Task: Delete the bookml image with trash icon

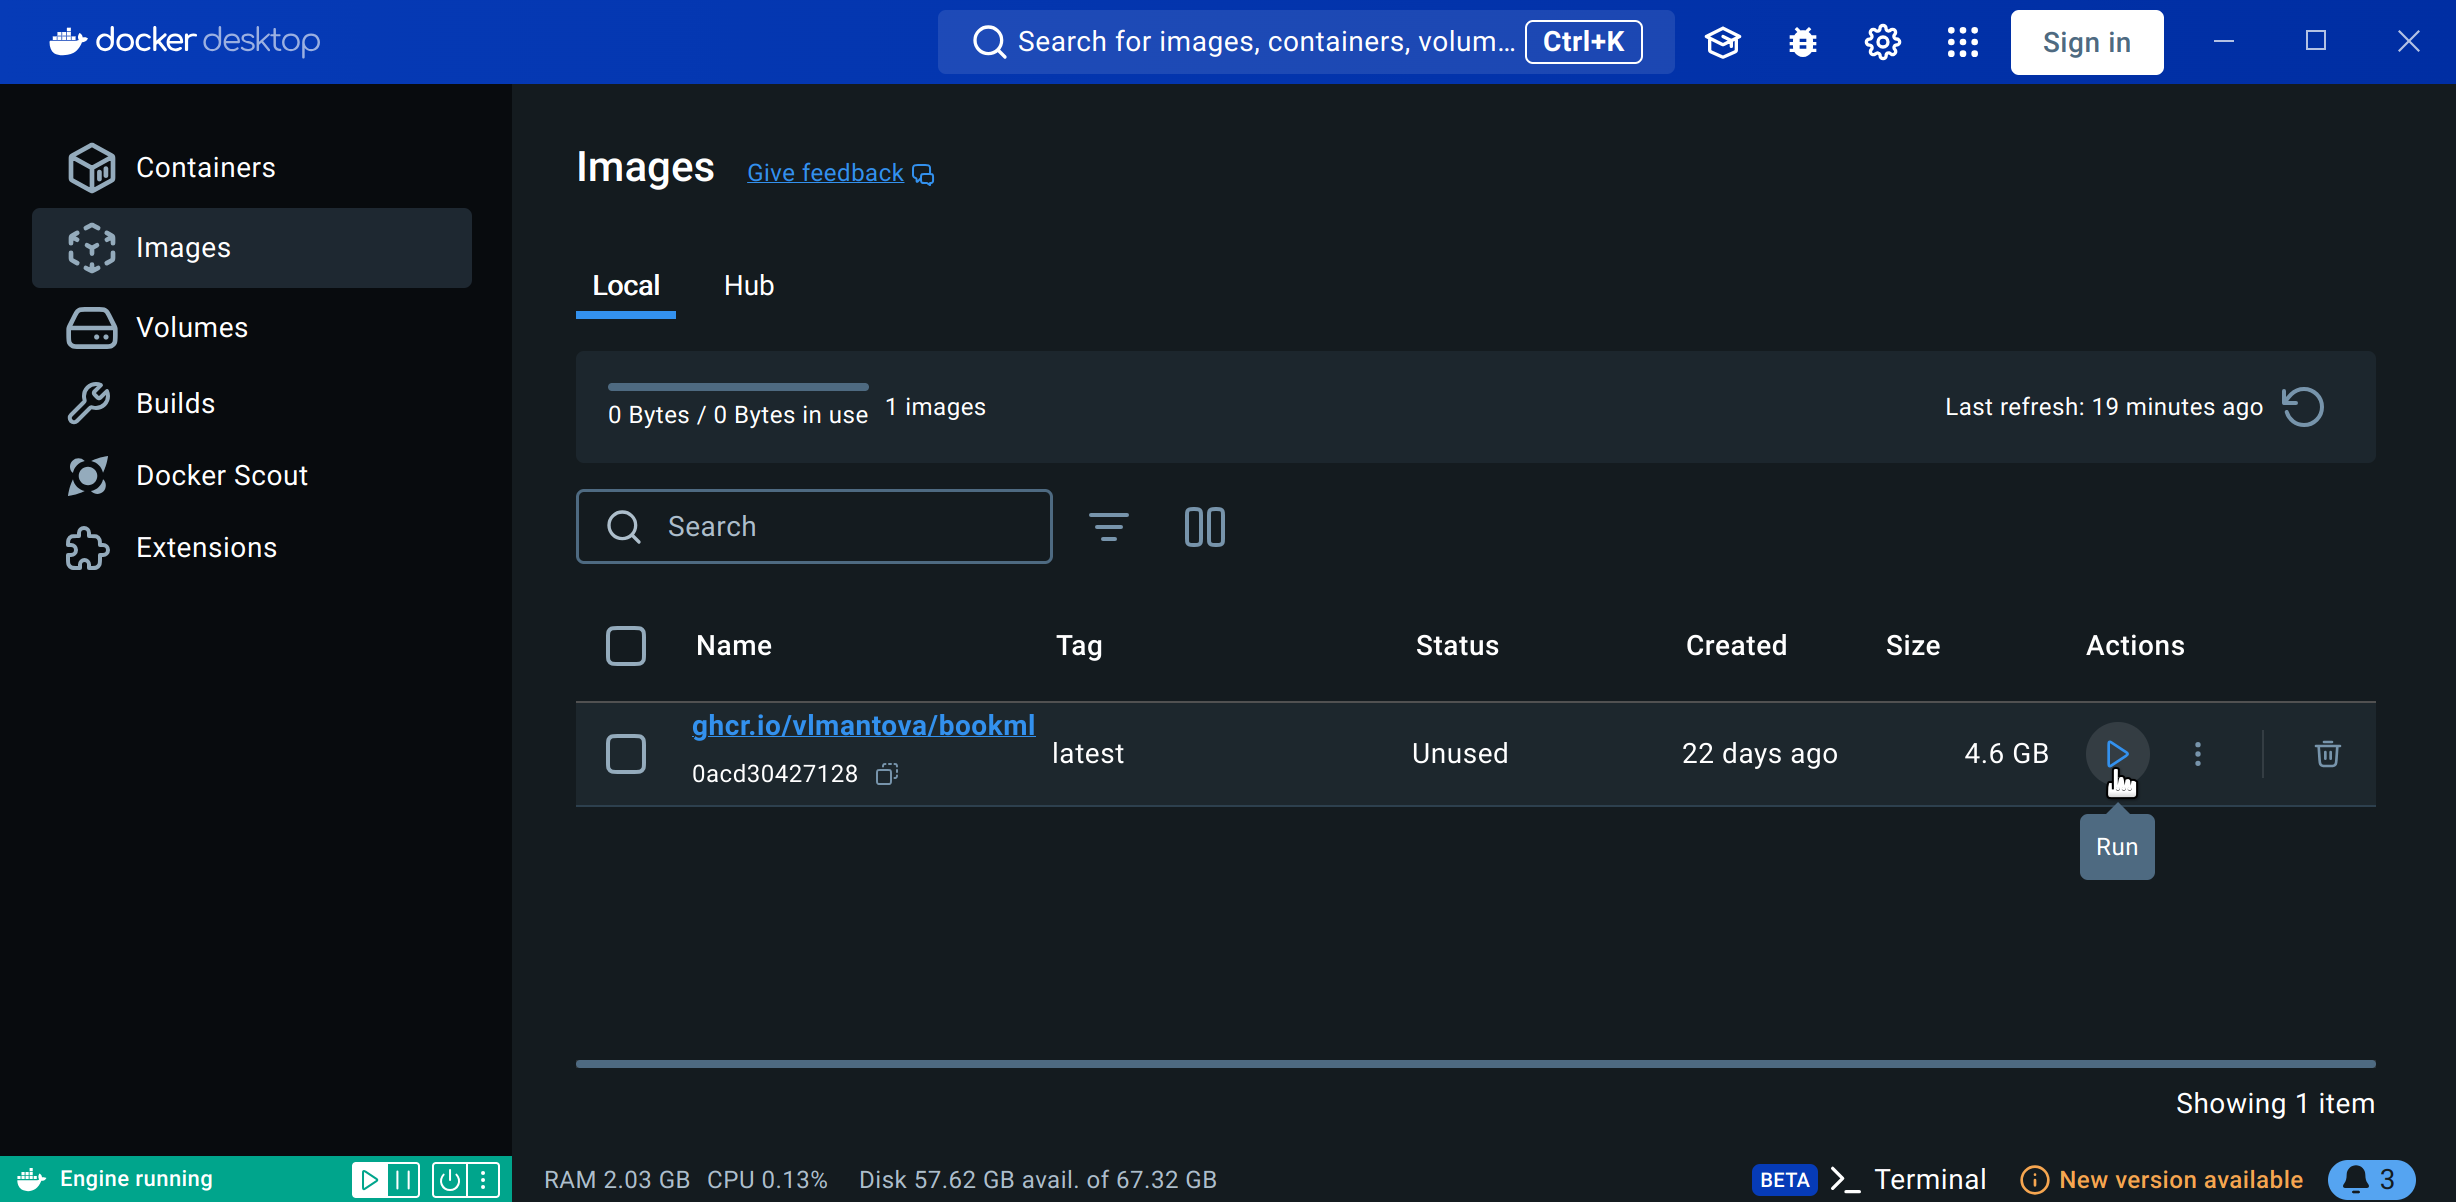Action: pos(2327,754)
